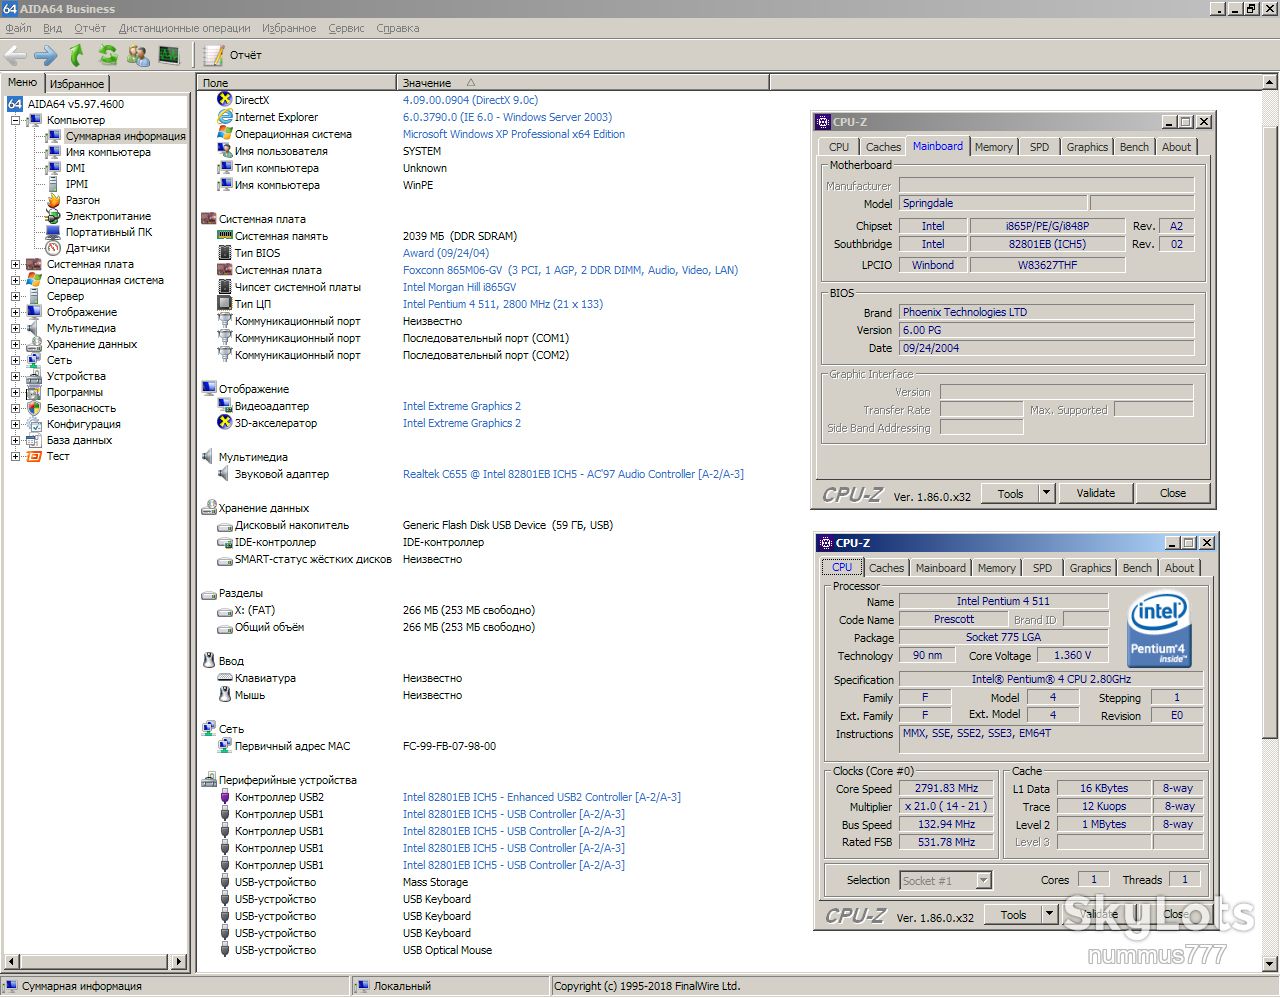The height and width of the screenshot is (998, 1280).
Task: Click main list vertical scrollbar down arrow
Action: (1270, 963)
